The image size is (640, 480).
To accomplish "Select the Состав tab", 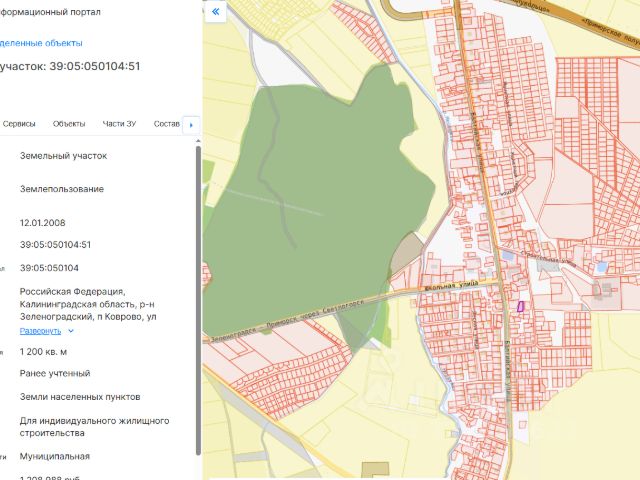I will pos(167,124).
